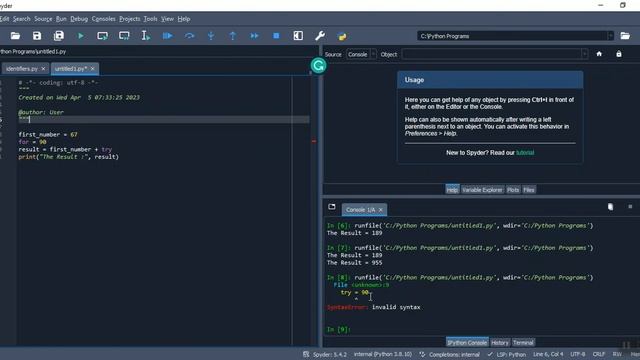Open Preferences with the wrench icon
This screenshot has width=640, height=360.
click(x=320, y=36)
